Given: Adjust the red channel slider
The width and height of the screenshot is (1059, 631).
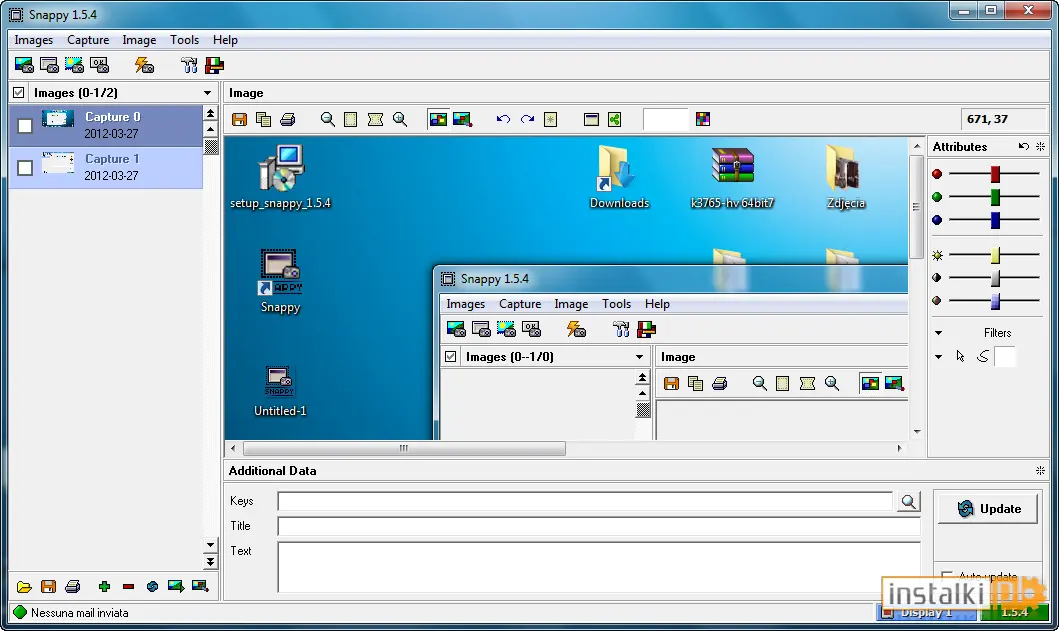Looking at the screenshot, I should point(995,174).
